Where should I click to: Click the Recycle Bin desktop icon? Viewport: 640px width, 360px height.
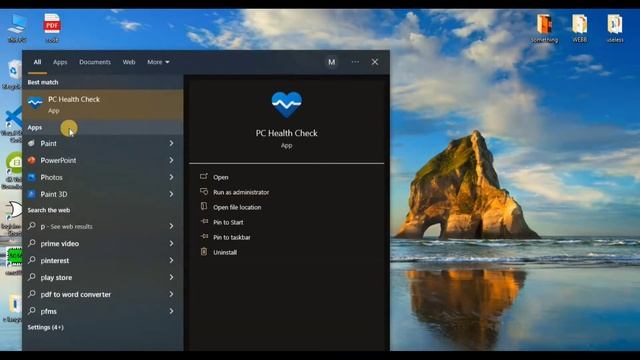tap(12, 74)
